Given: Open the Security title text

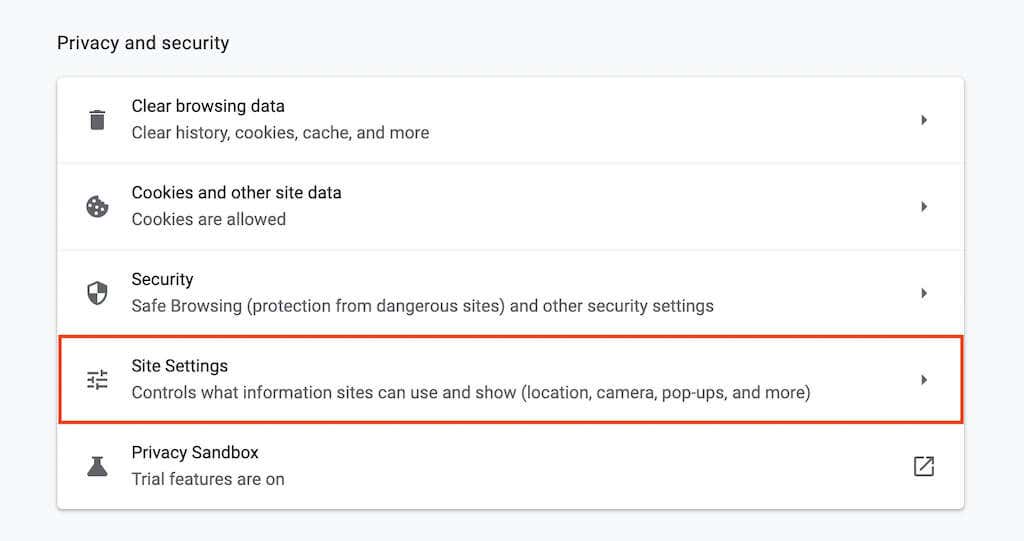Looking at the screenshot, I should pos(162,279).
